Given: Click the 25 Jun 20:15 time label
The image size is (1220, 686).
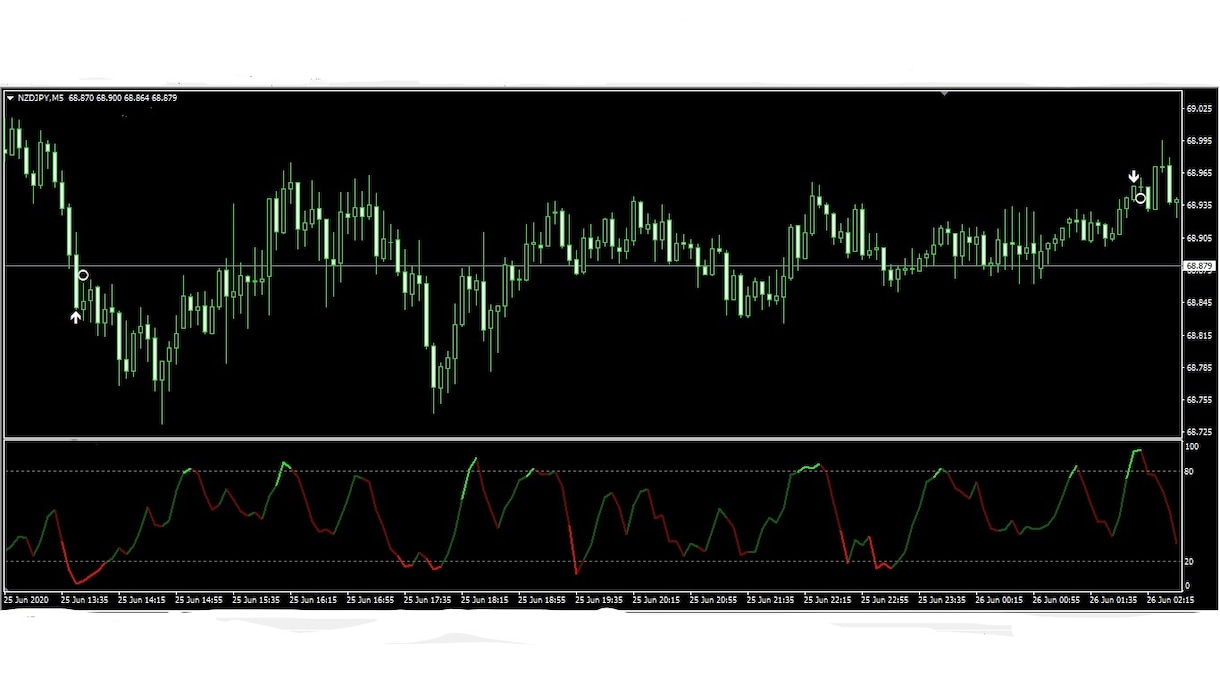Looking at the screenshot, I should click(657, 600).
